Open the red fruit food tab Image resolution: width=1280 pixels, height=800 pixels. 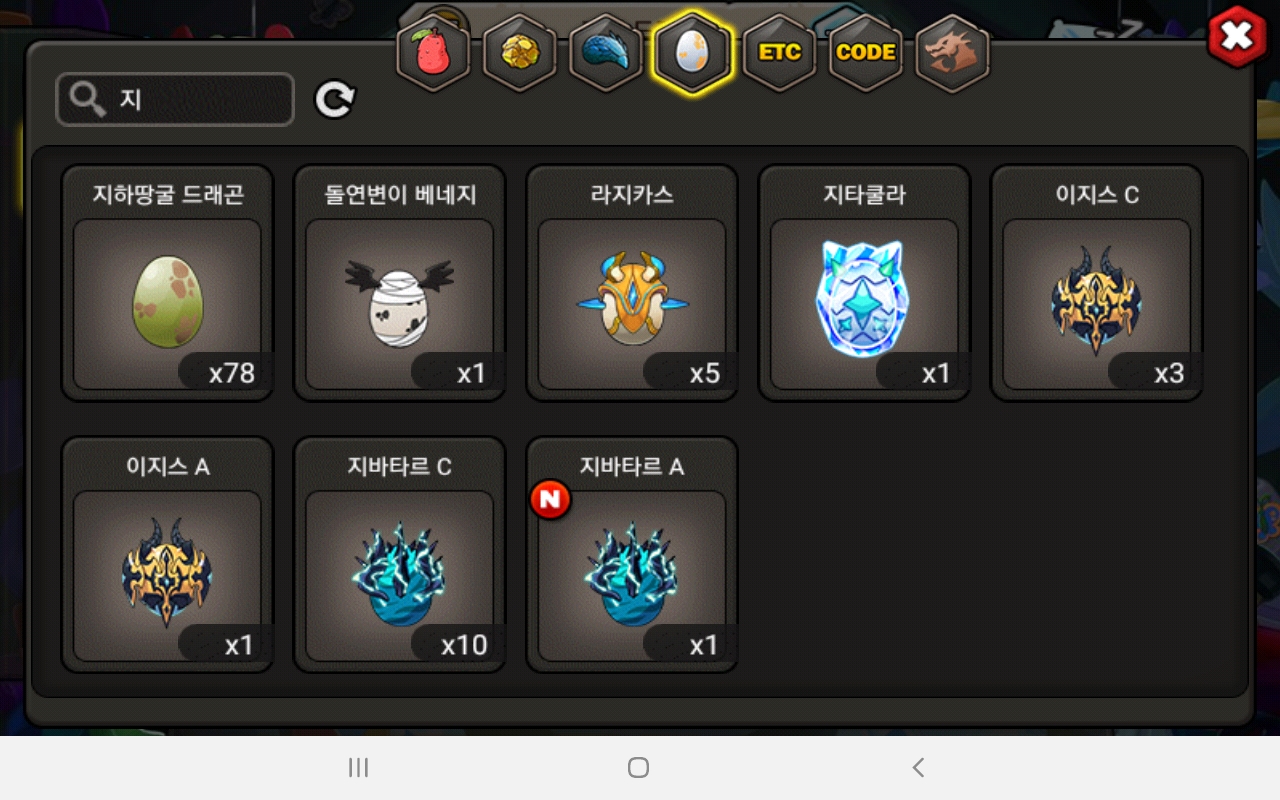pyautogui.click(x=433, y=53)
